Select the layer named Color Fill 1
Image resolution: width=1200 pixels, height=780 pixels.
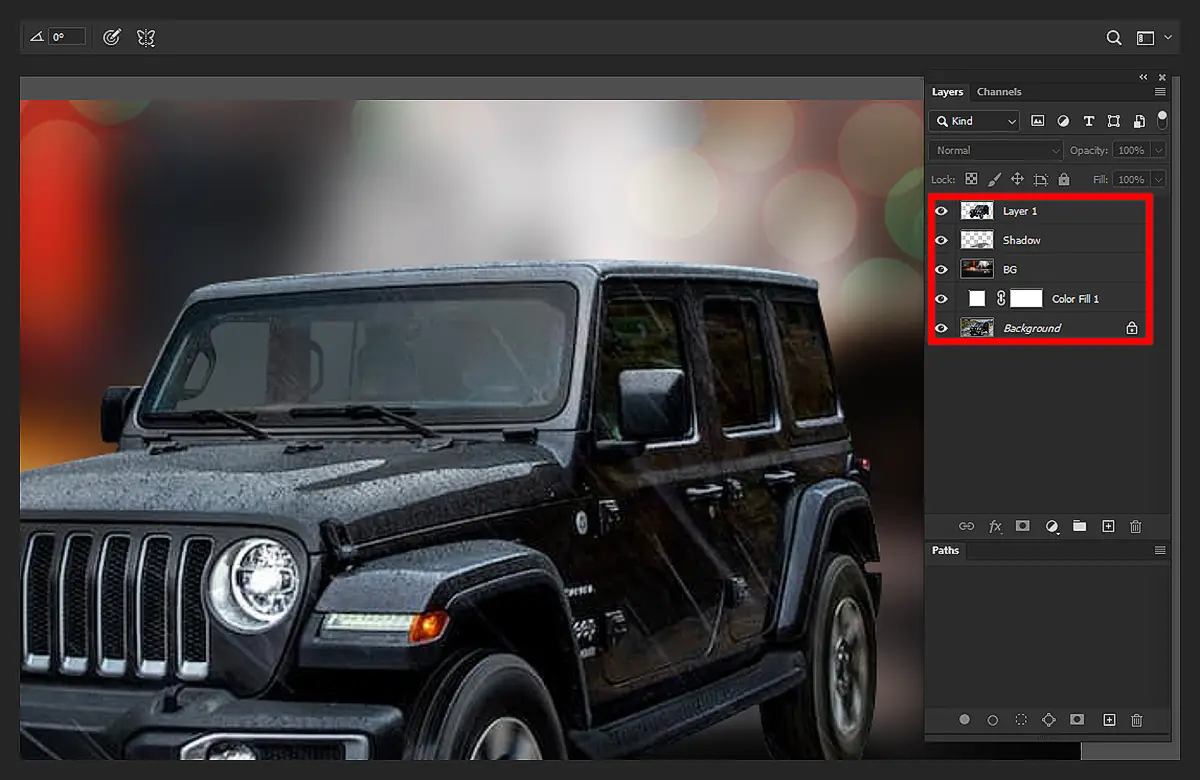[x=1076, y=298]
